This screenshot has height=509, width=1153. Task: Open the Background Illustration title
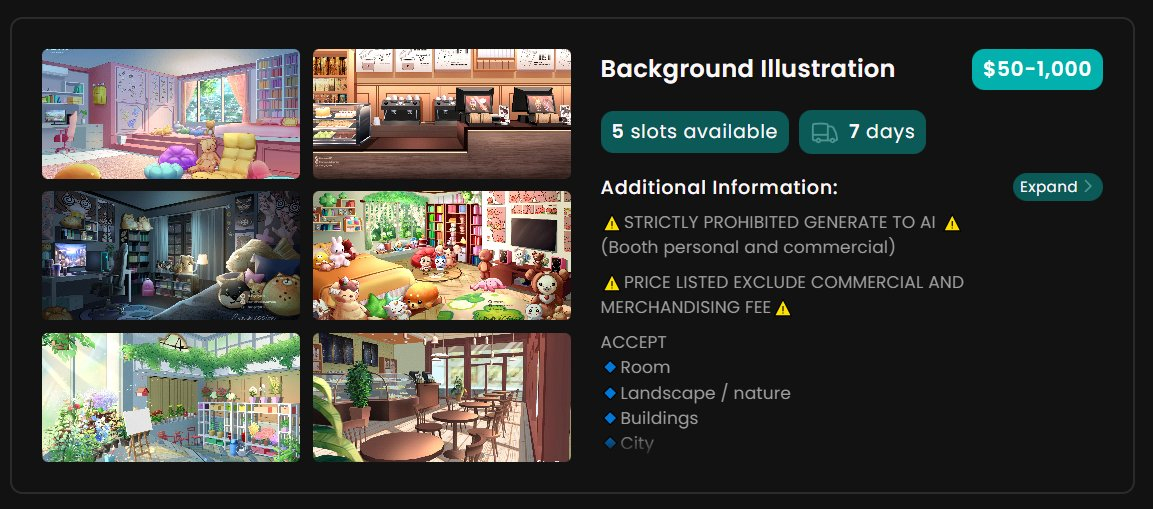click(748, 69)
